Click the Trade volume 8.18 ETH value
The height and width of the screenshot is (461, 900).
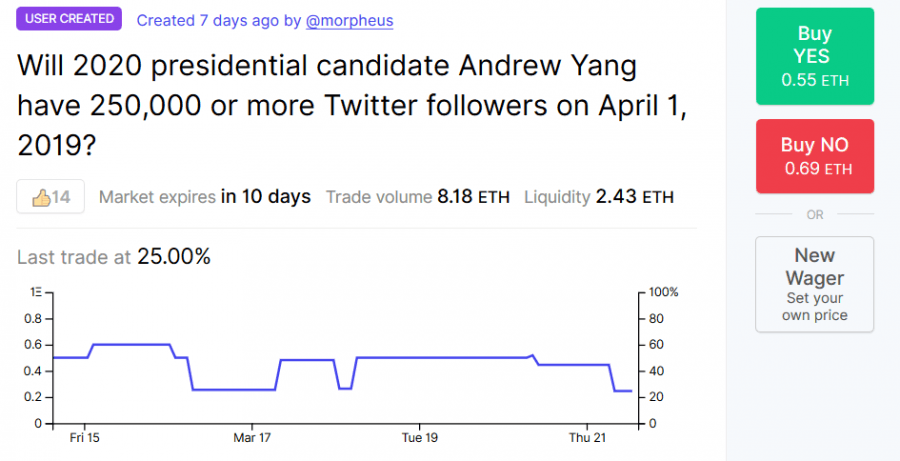coord(473,197)
